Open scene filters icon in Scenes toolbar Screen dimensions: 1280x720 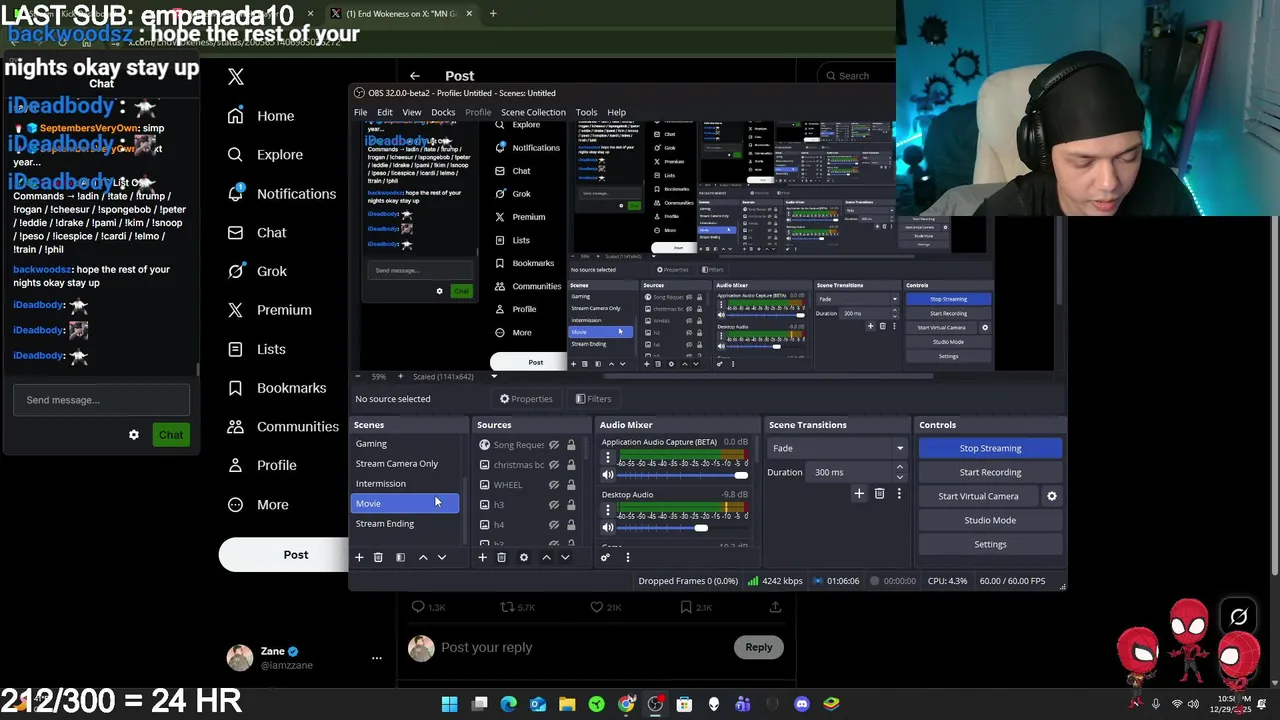click(400, 557)
